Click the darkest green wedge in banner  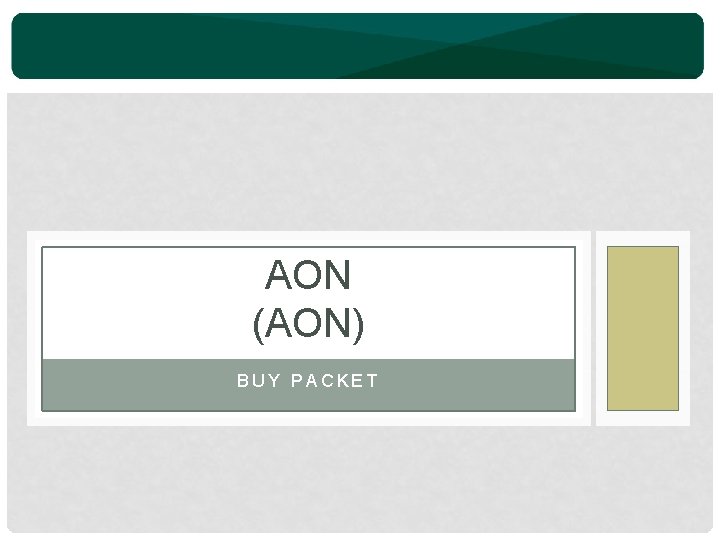coord(482,64)
